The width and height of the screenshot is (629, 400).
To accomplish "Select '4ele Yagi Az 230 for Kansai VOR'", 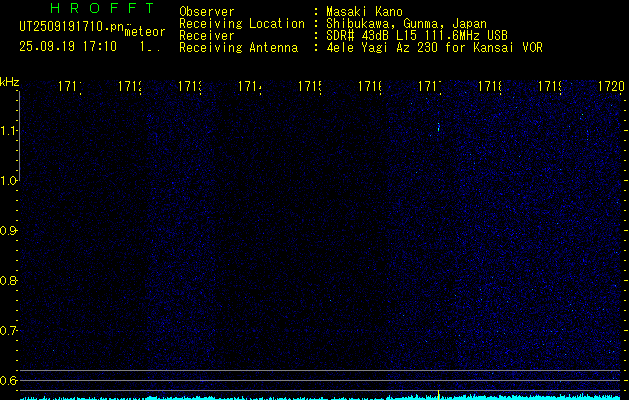I will coord(434,48).
